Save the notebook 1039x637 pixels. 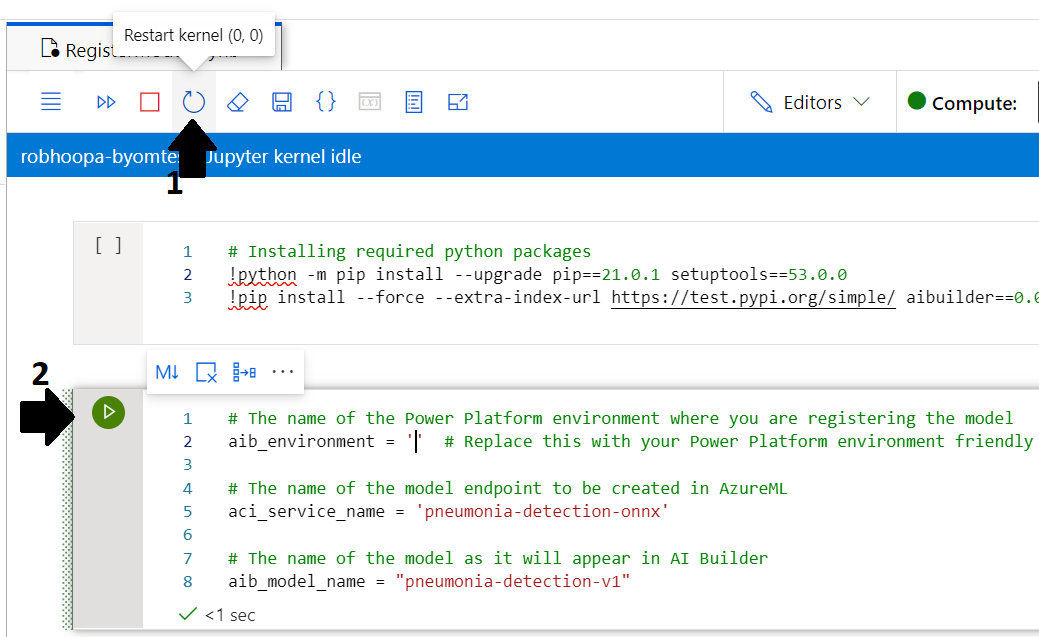(x=281, y=101)
